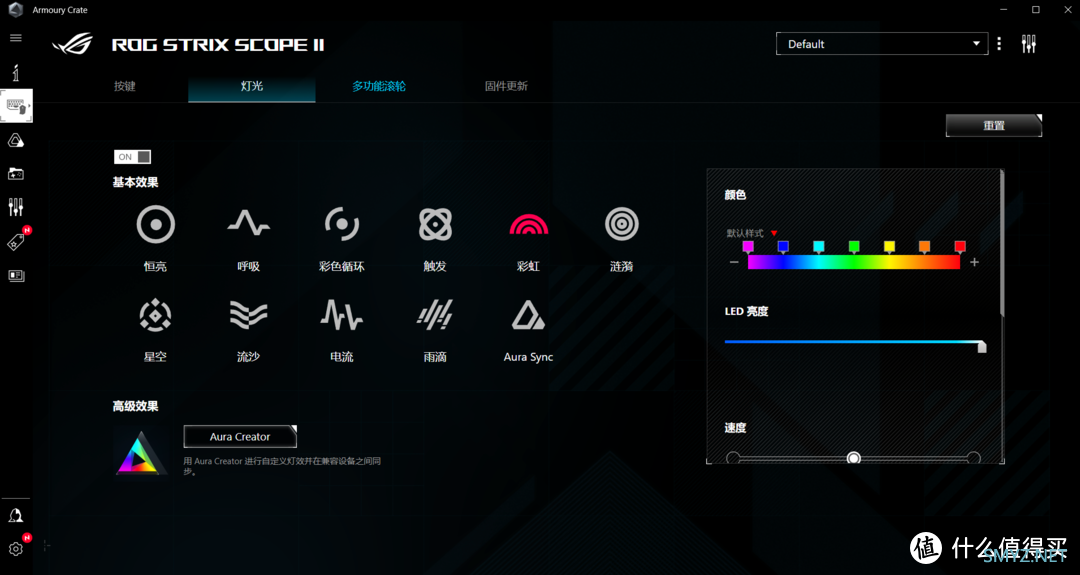The image size is (1080, 575).
Task: Add a gradient stop with plus button
Action: tap(974, 262)
